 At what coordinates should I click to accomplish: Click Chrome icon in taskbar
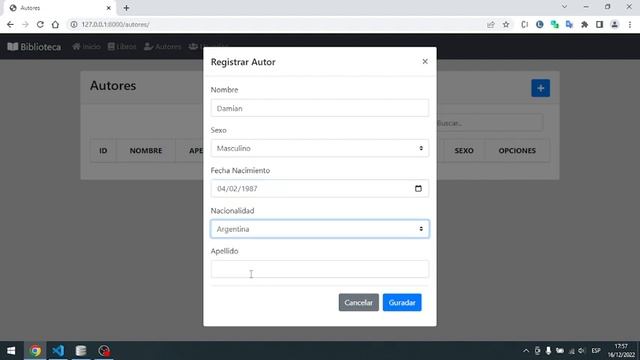click(x=35, y=351)
